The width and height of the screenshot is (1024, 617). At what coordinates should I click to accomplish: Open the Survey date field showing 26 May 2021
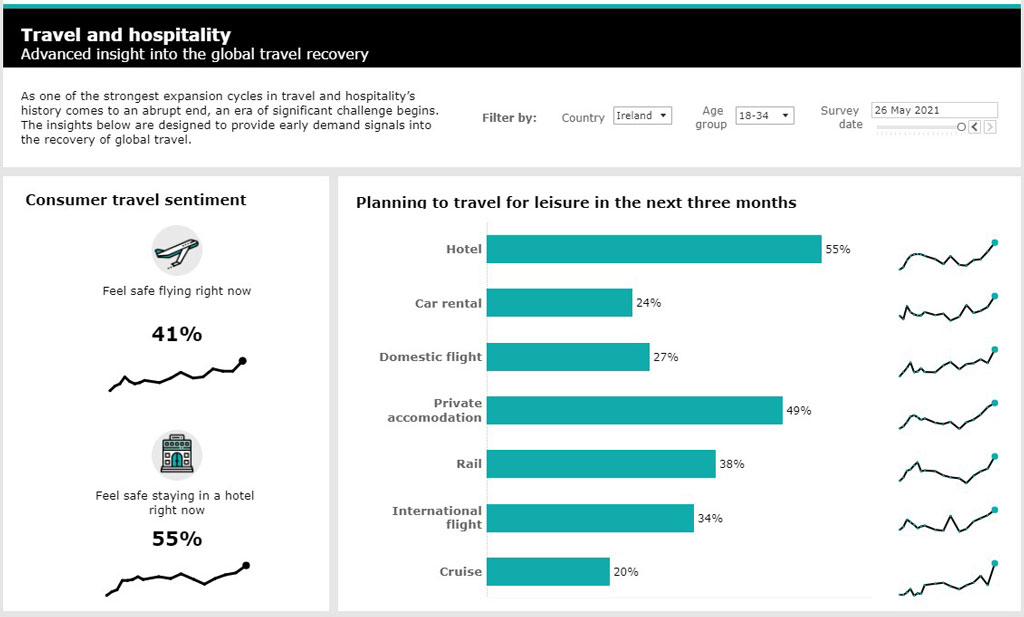tap(933, 110)
